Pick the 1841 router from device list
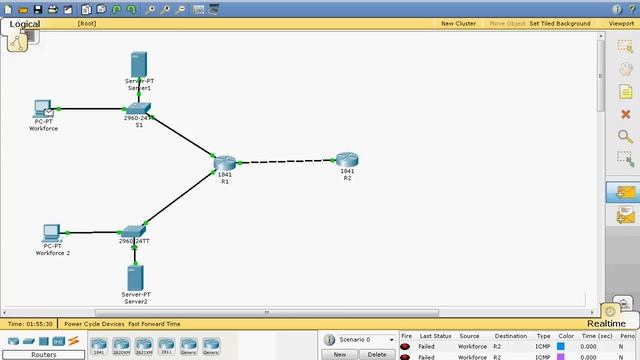The height and width of the screenshot is (360, 640). coord(99,346)
